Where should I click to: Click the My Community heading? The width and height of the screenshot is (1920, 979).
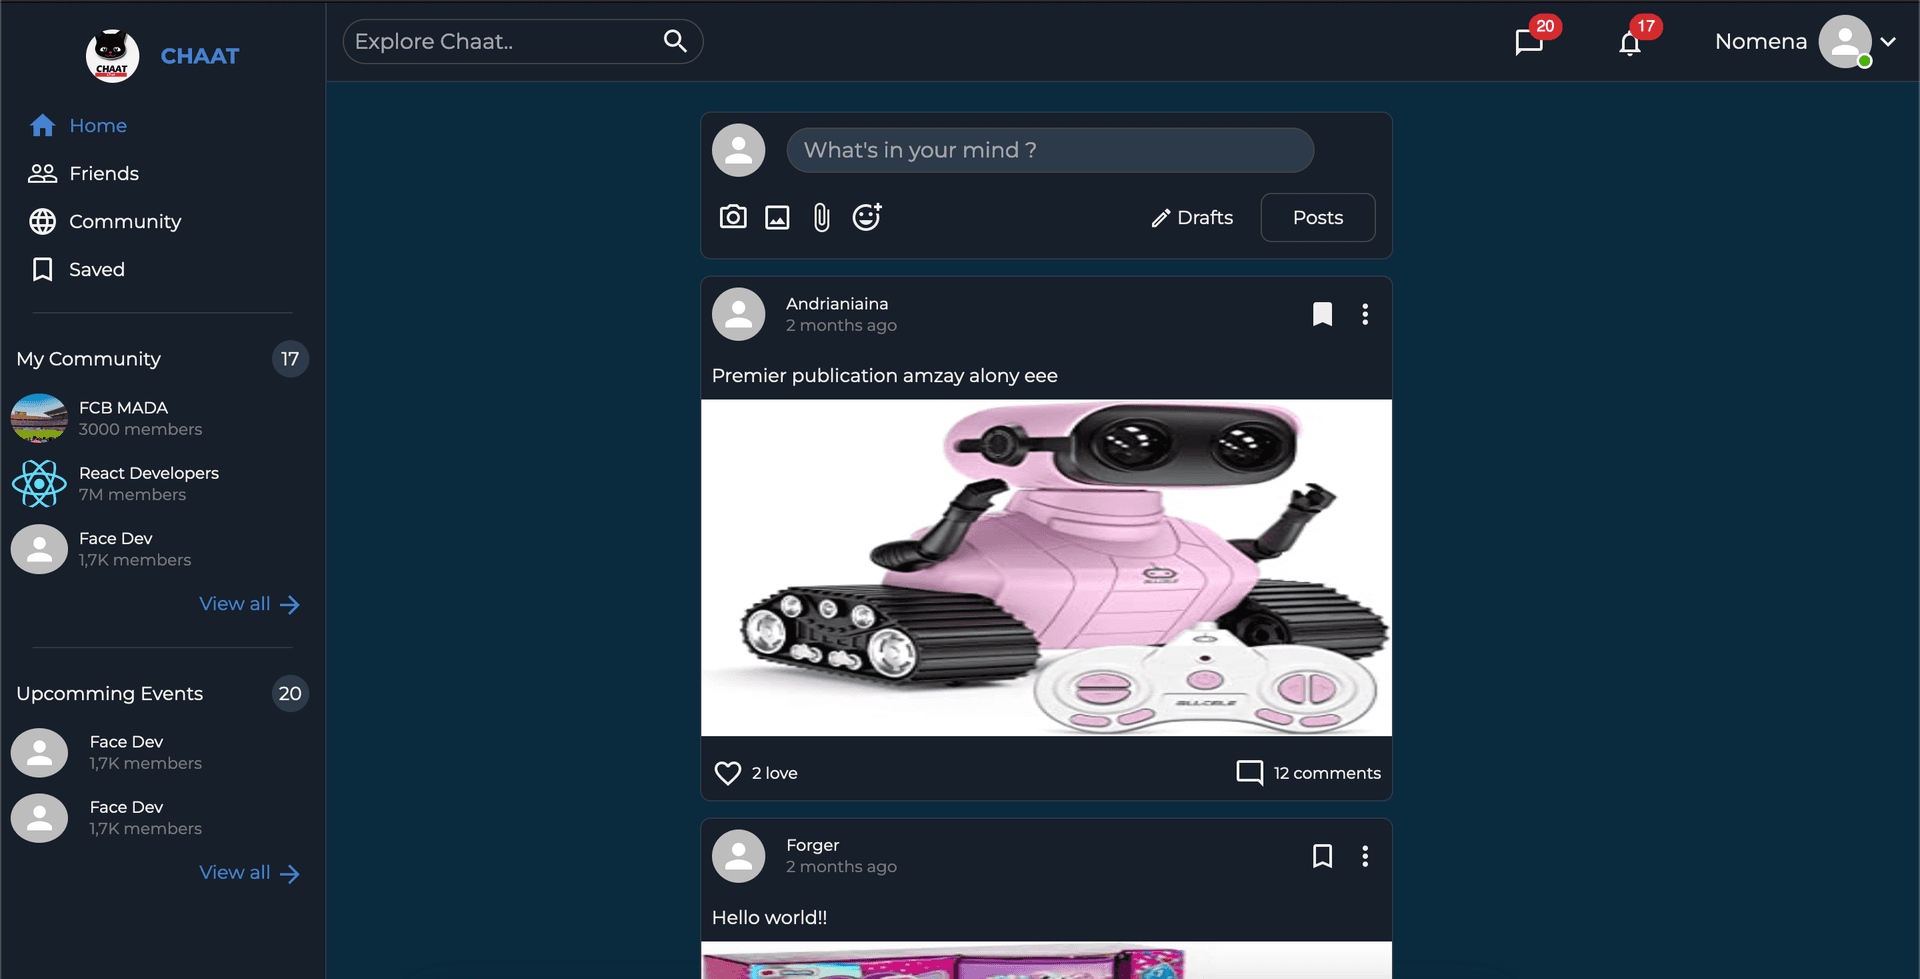(x=88, y=359)
